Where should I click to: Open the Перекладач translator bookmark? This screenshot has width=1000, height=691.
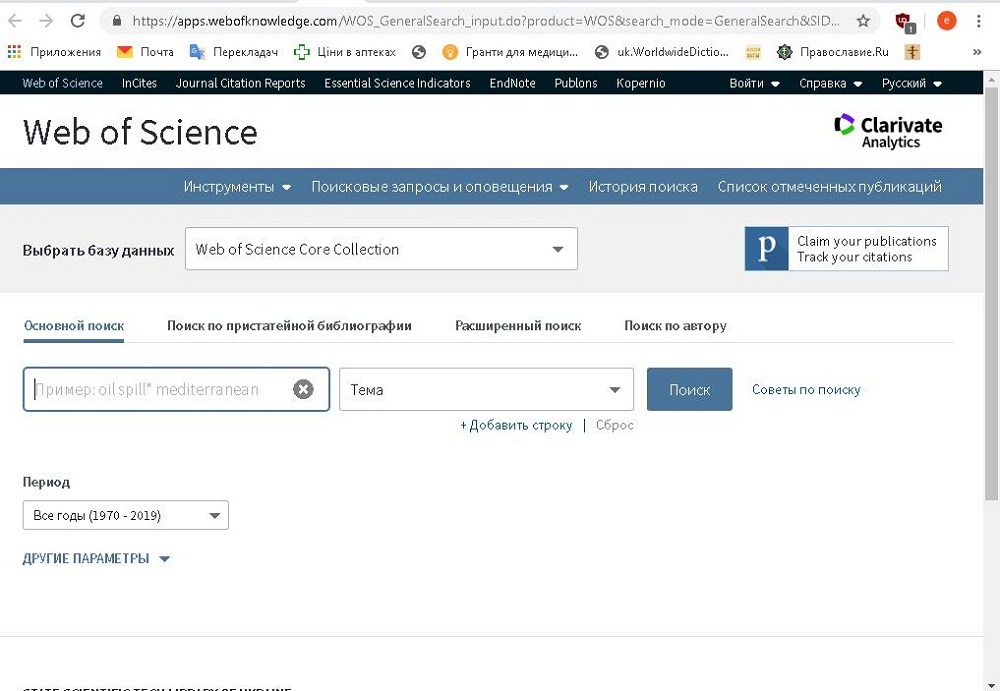click(234, 52)
